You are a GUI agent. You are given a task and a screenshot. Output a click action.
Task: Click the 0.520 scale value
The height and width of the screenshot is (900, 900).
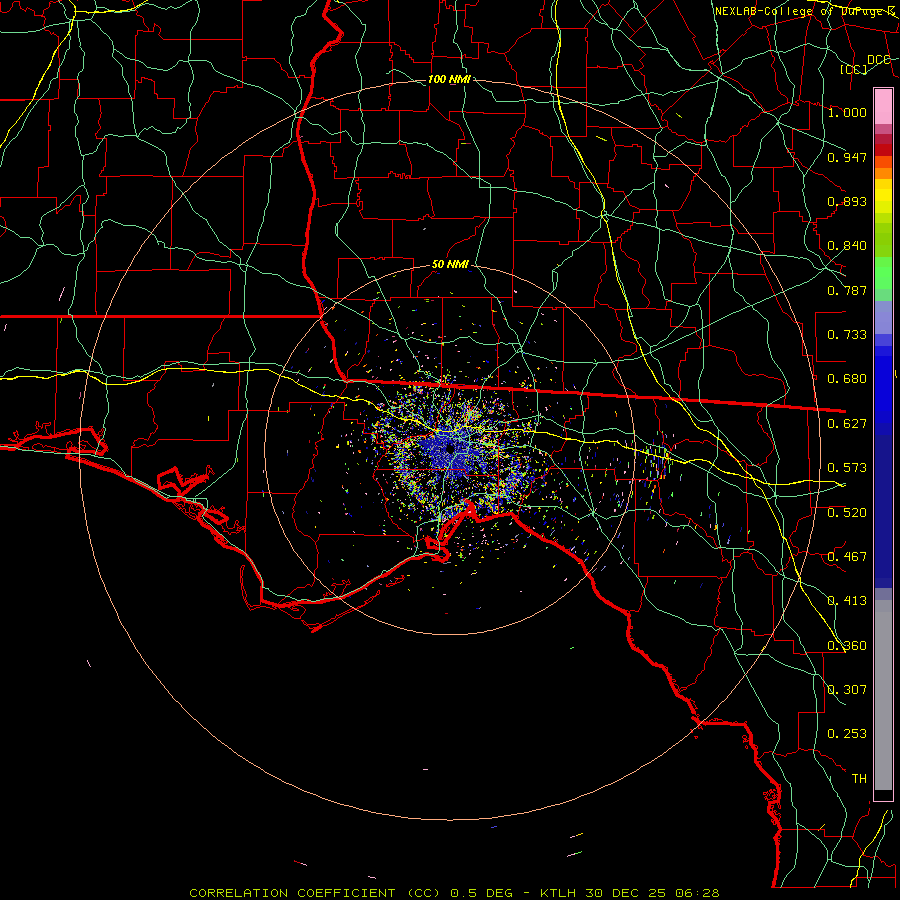(847, 513)
